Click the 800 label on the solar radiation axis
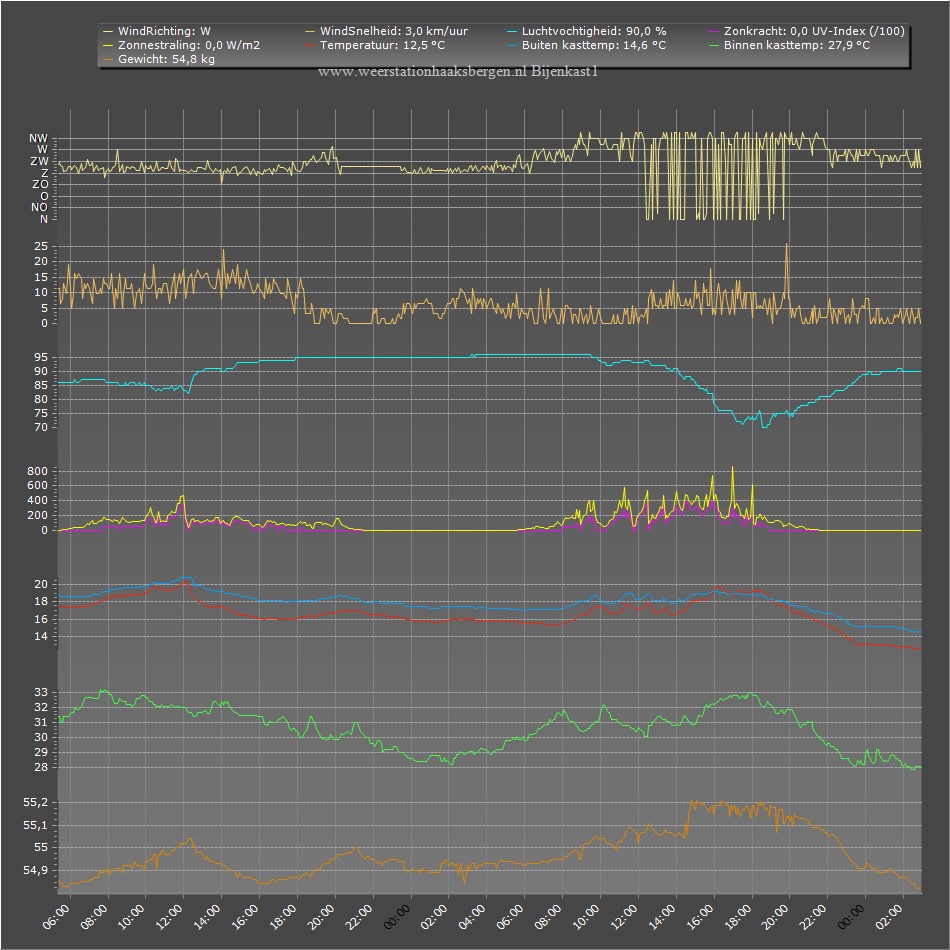This screenshot has height=950, width=950. click(x=38, y=471)
